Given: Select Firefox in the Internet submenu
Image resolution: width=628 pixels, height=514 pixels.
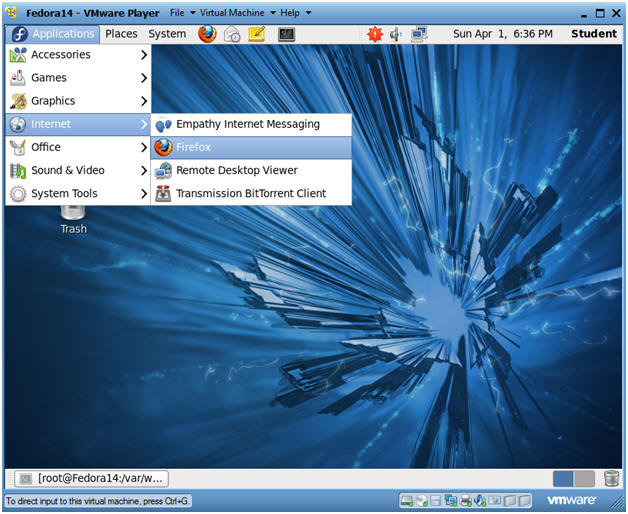Looking at the screenshot, I should coord(251,147).
